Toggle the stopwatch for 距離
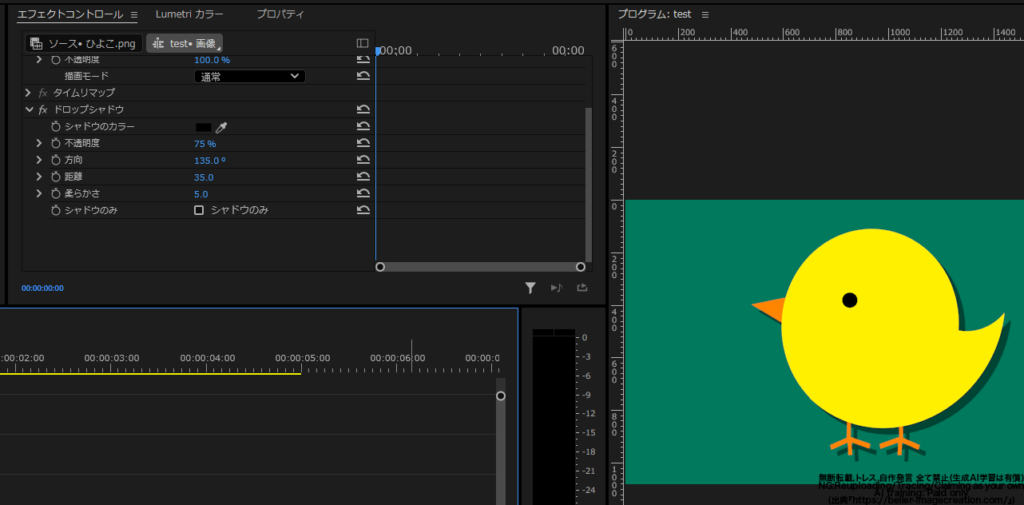 click(x=56, y=177)
